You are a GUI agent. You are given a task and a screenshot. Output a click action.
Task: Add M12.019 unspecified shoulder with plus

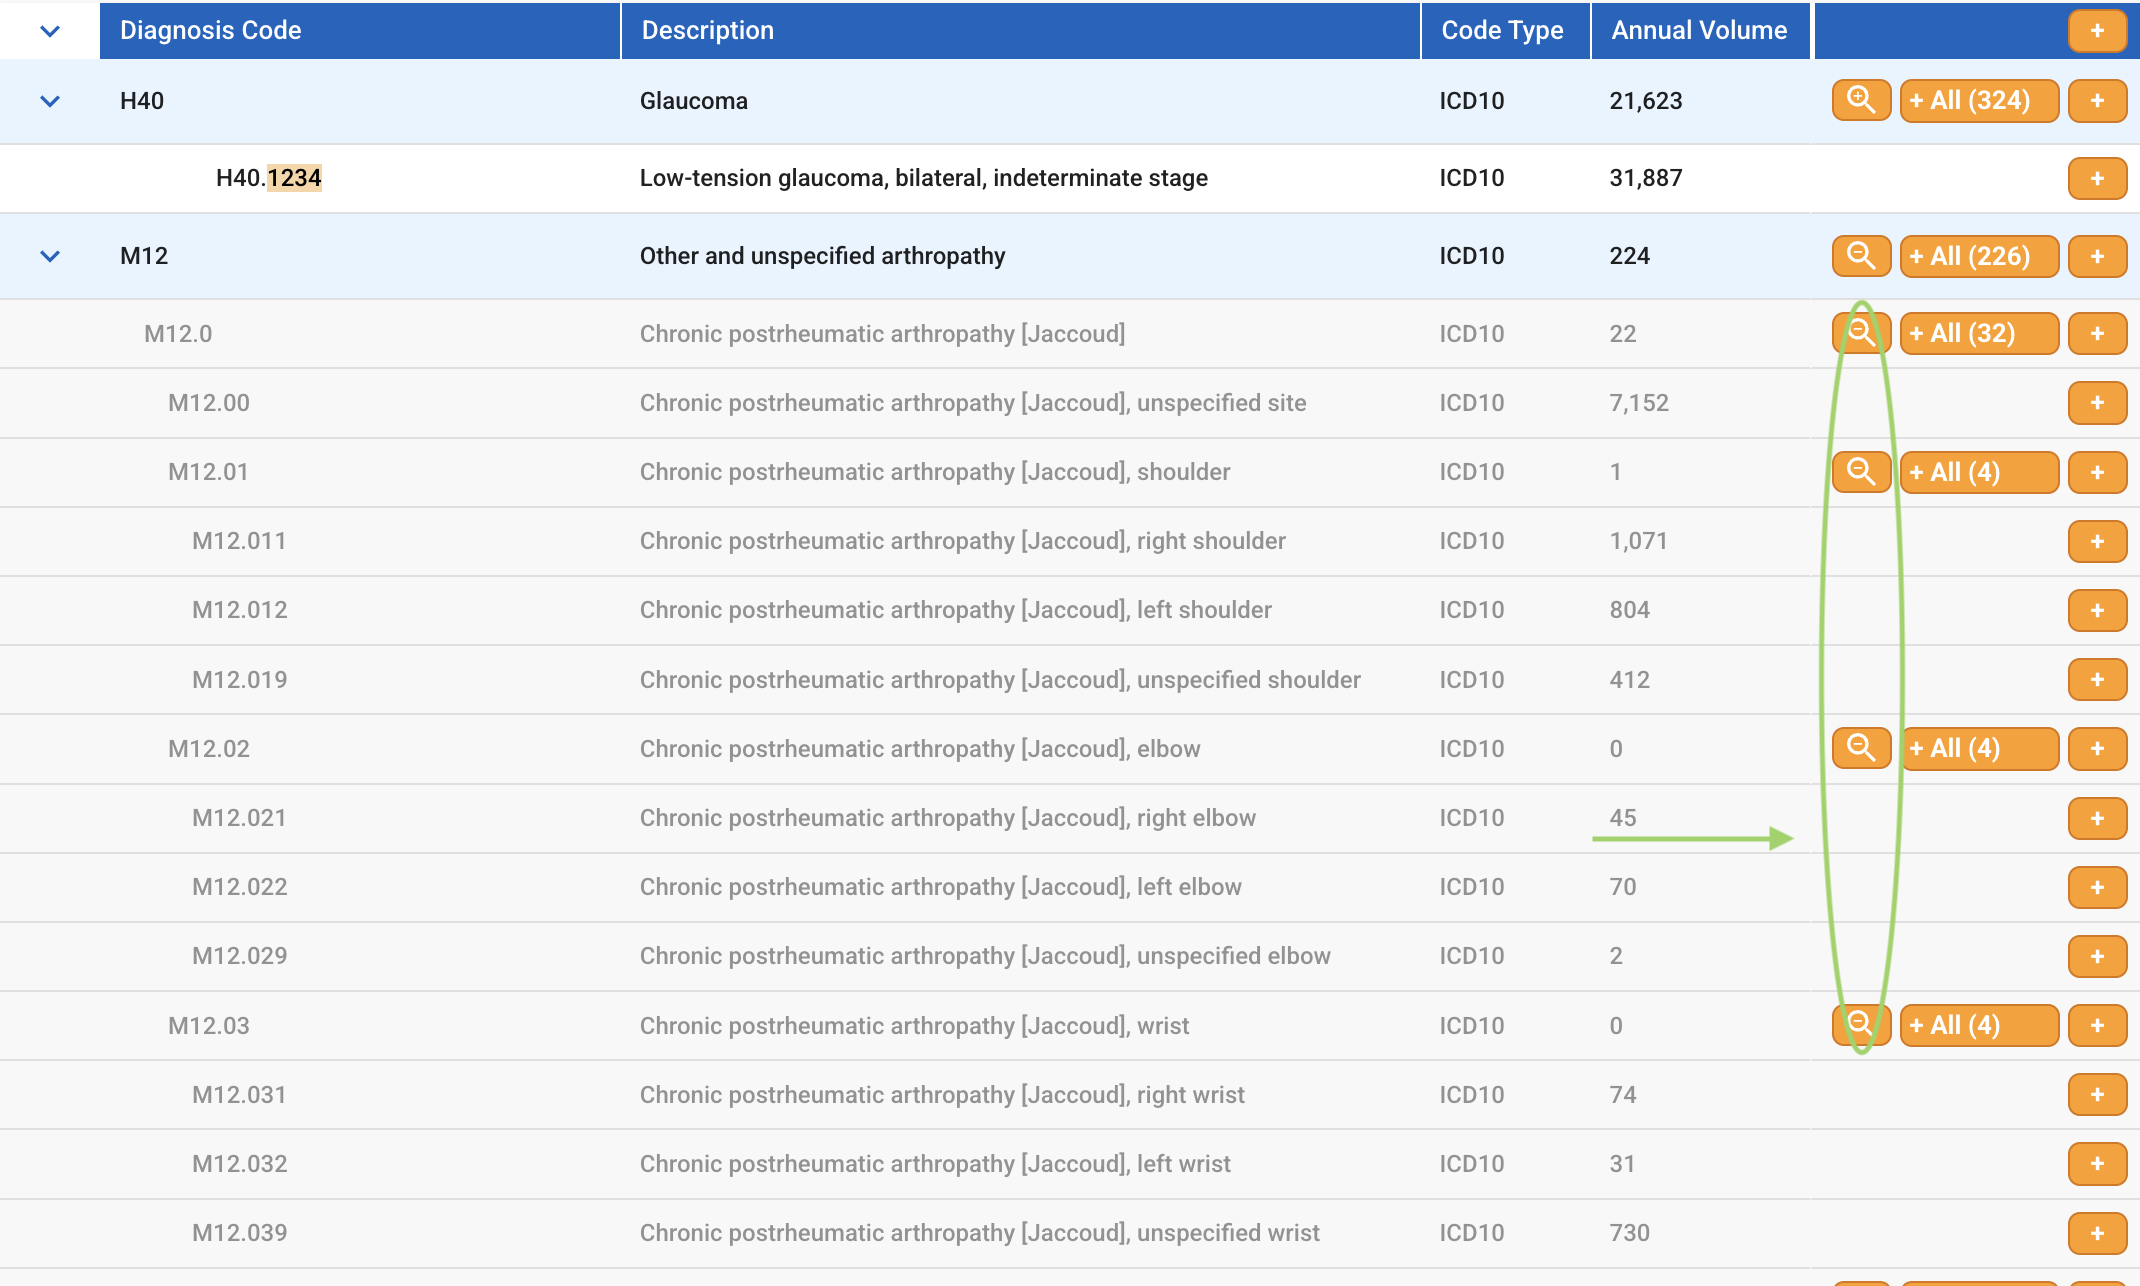click(2097, 680)
